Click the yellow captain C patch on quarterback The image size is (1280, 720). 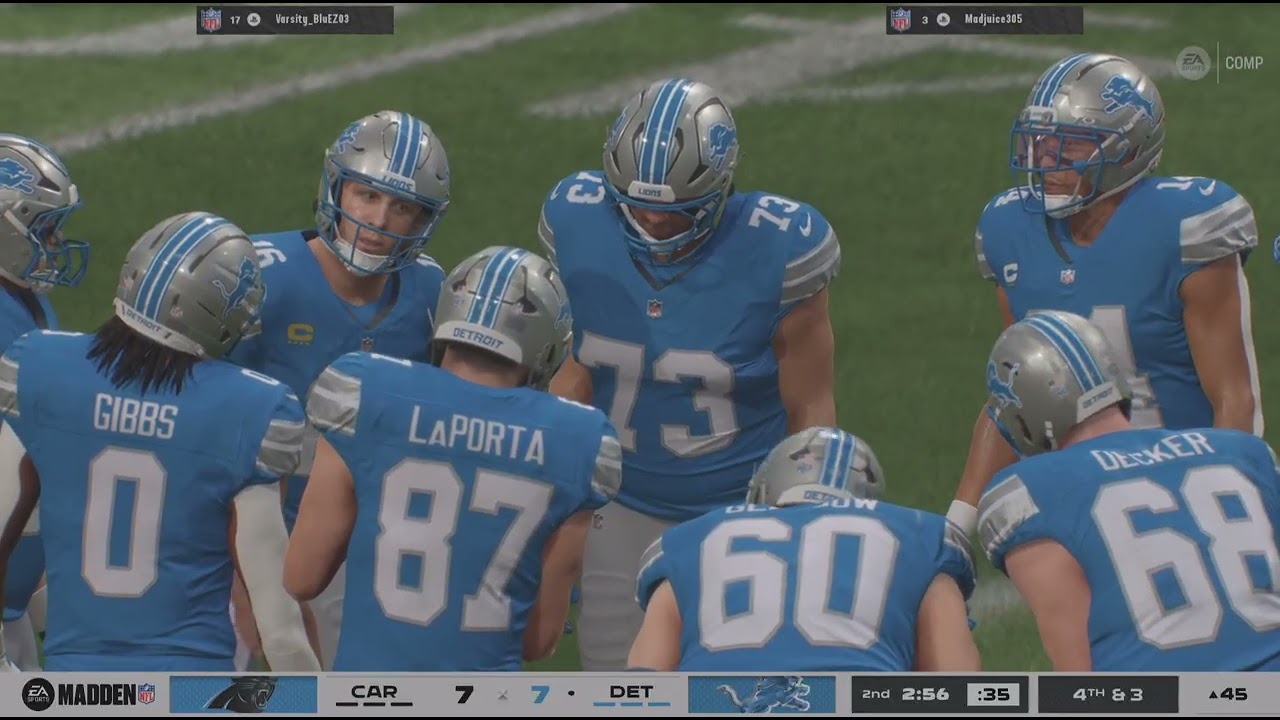coord(301,333)
